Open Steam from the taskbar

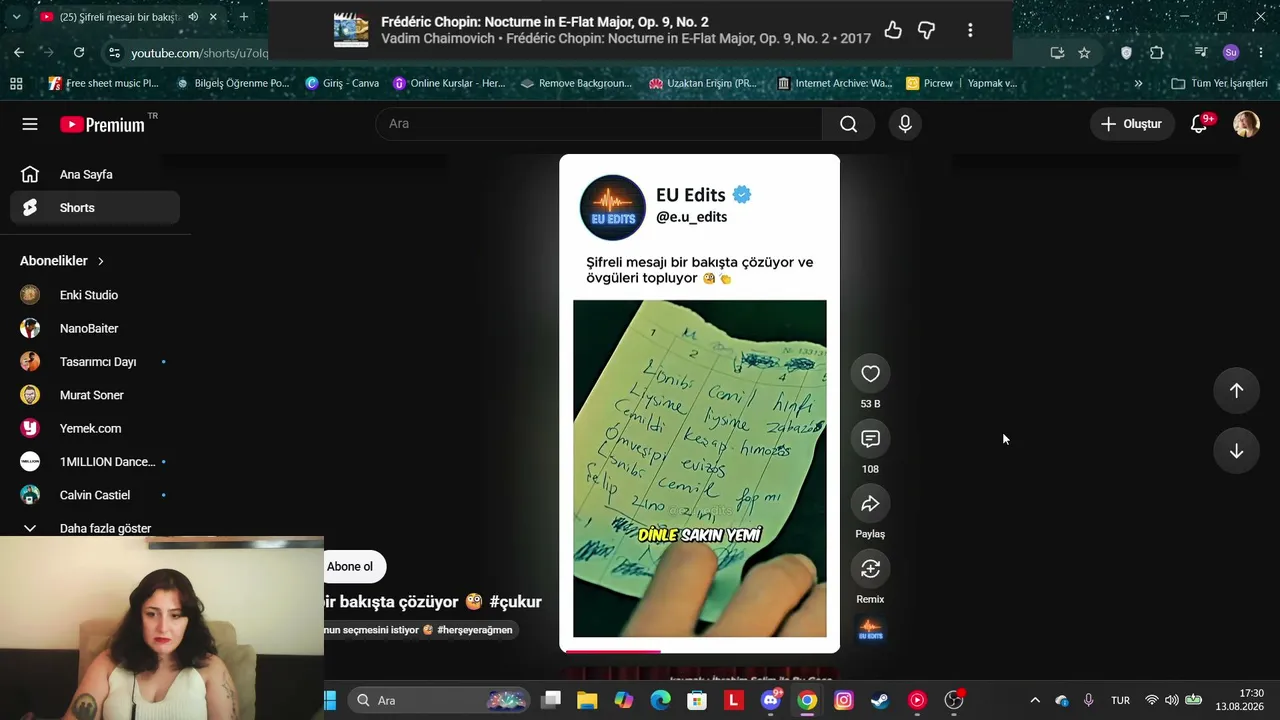[x=880, y=701]
